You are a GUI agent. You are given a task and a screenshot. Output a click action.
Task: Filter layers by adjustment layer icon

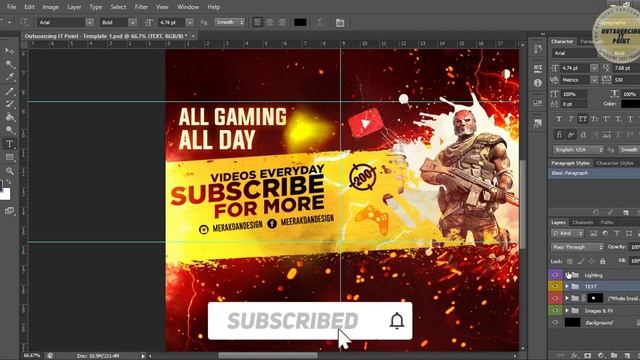[x=605, y=233]
